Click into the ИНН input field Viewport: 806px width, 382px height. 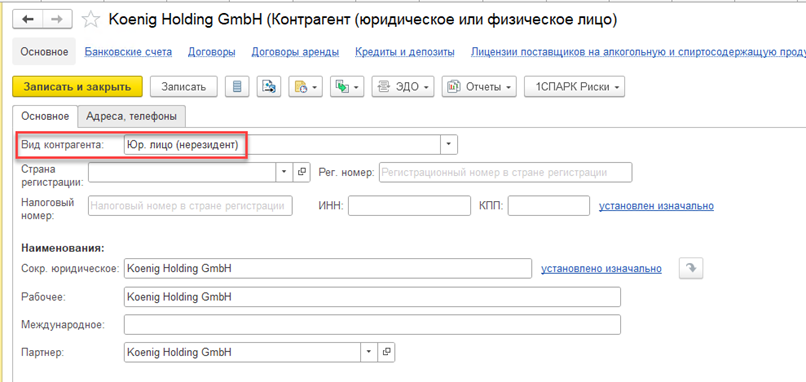pos(410,206)
